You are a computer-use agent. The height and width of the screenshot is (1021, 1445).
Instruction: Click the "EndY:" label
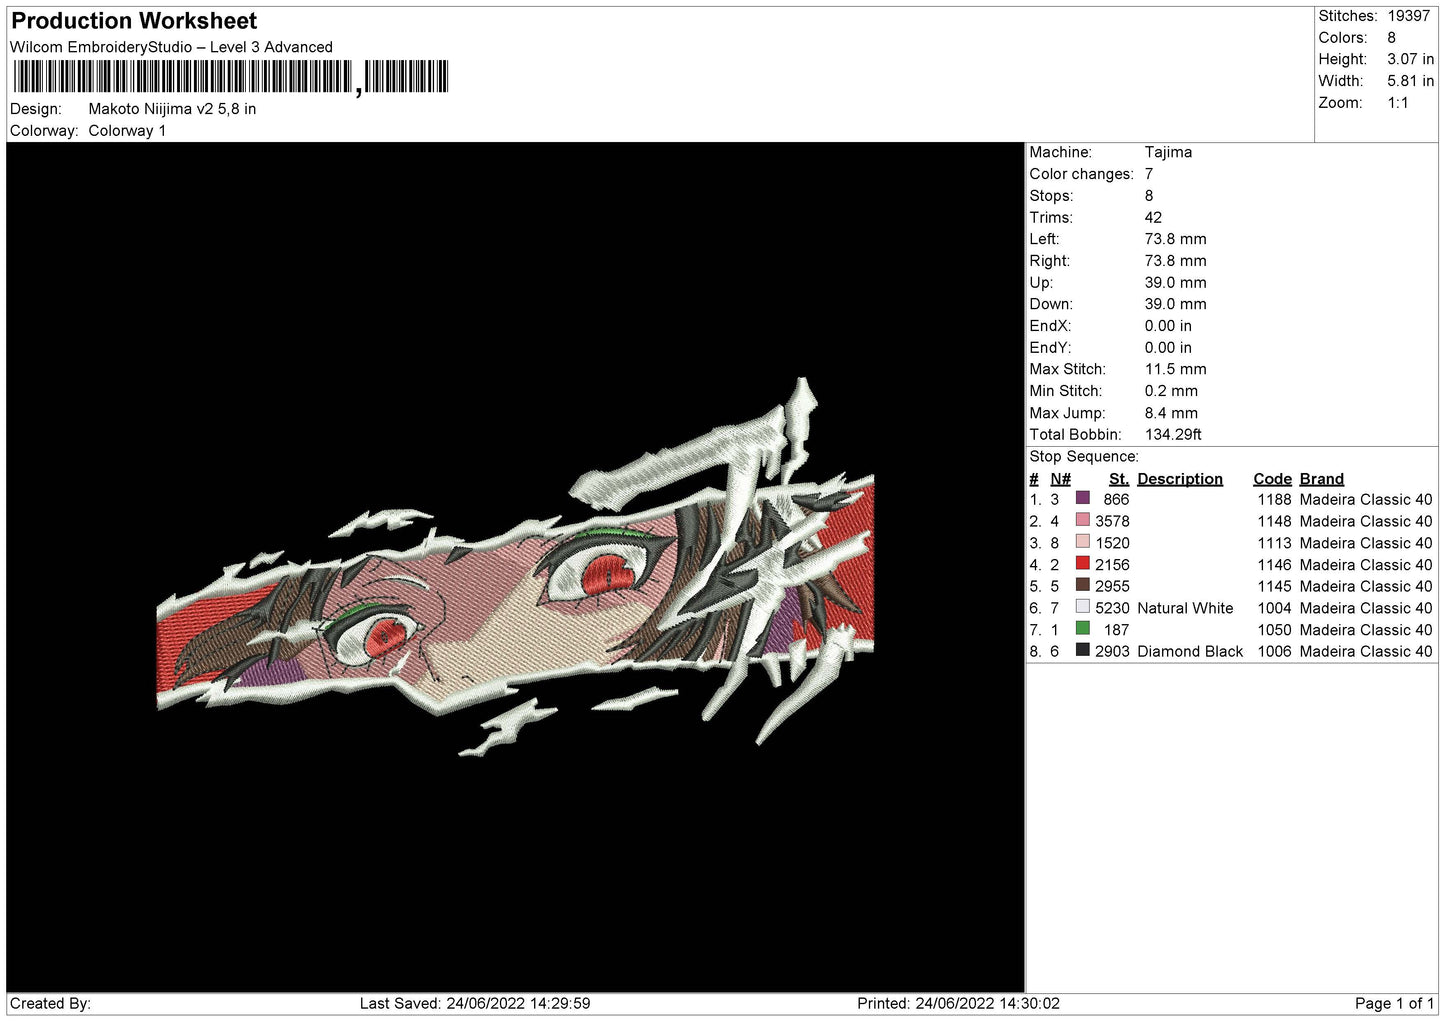1050,348
